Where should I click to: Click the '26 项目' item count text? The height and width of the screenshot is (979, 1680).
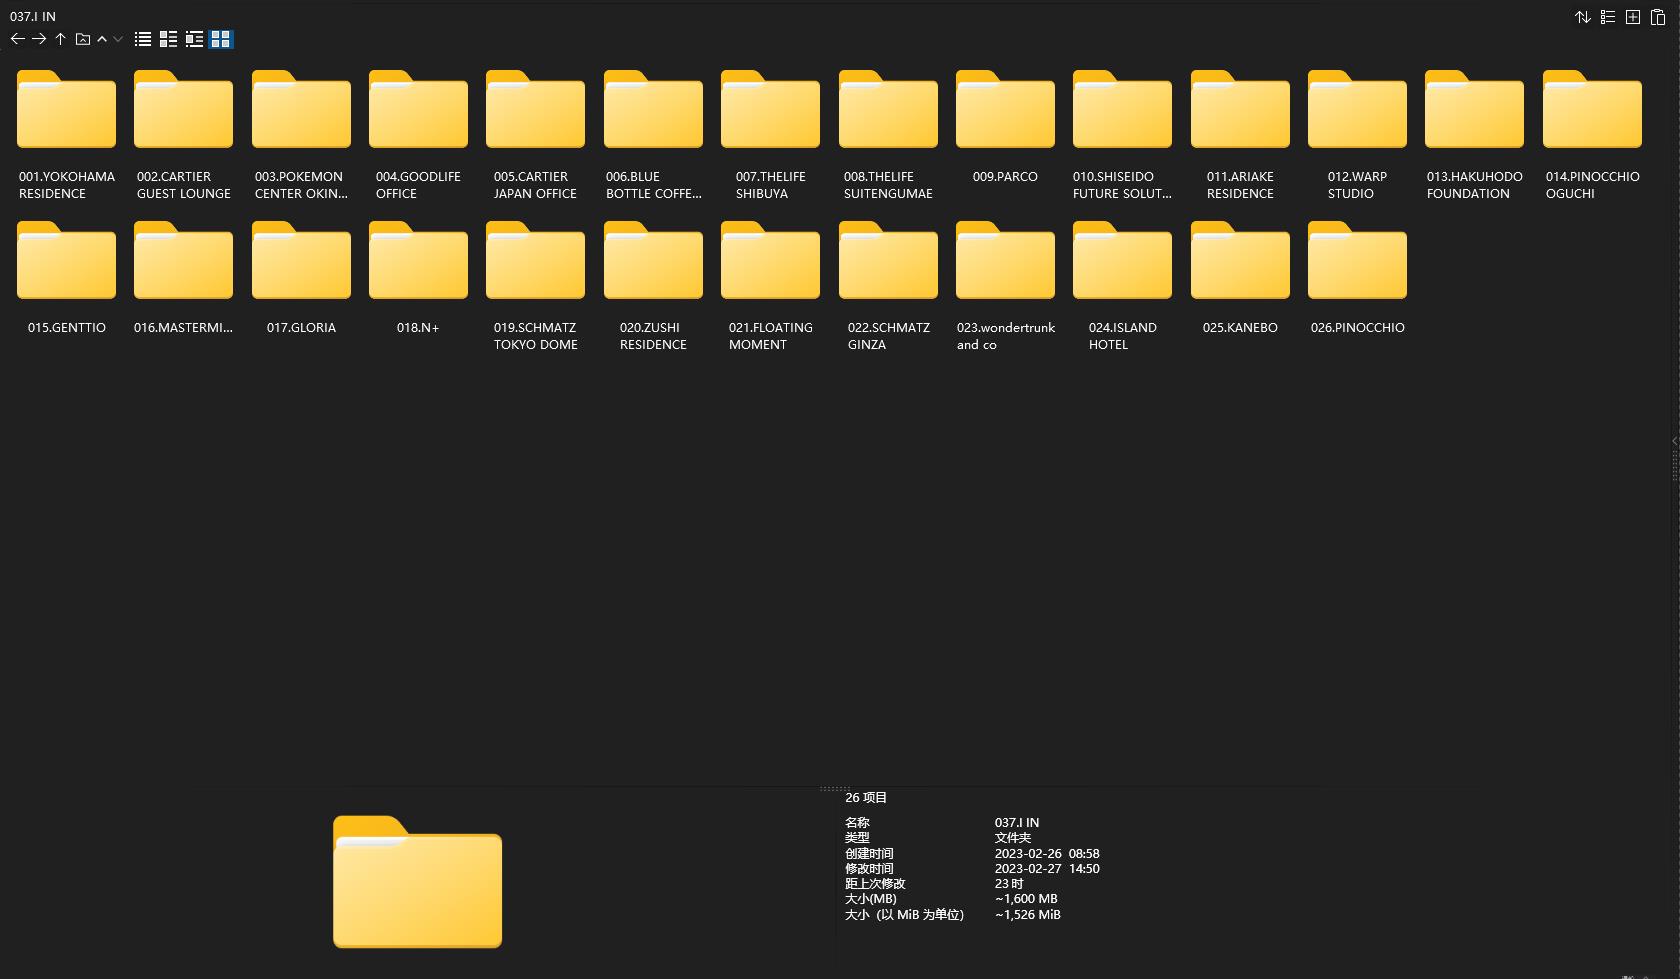coord(866,797)
